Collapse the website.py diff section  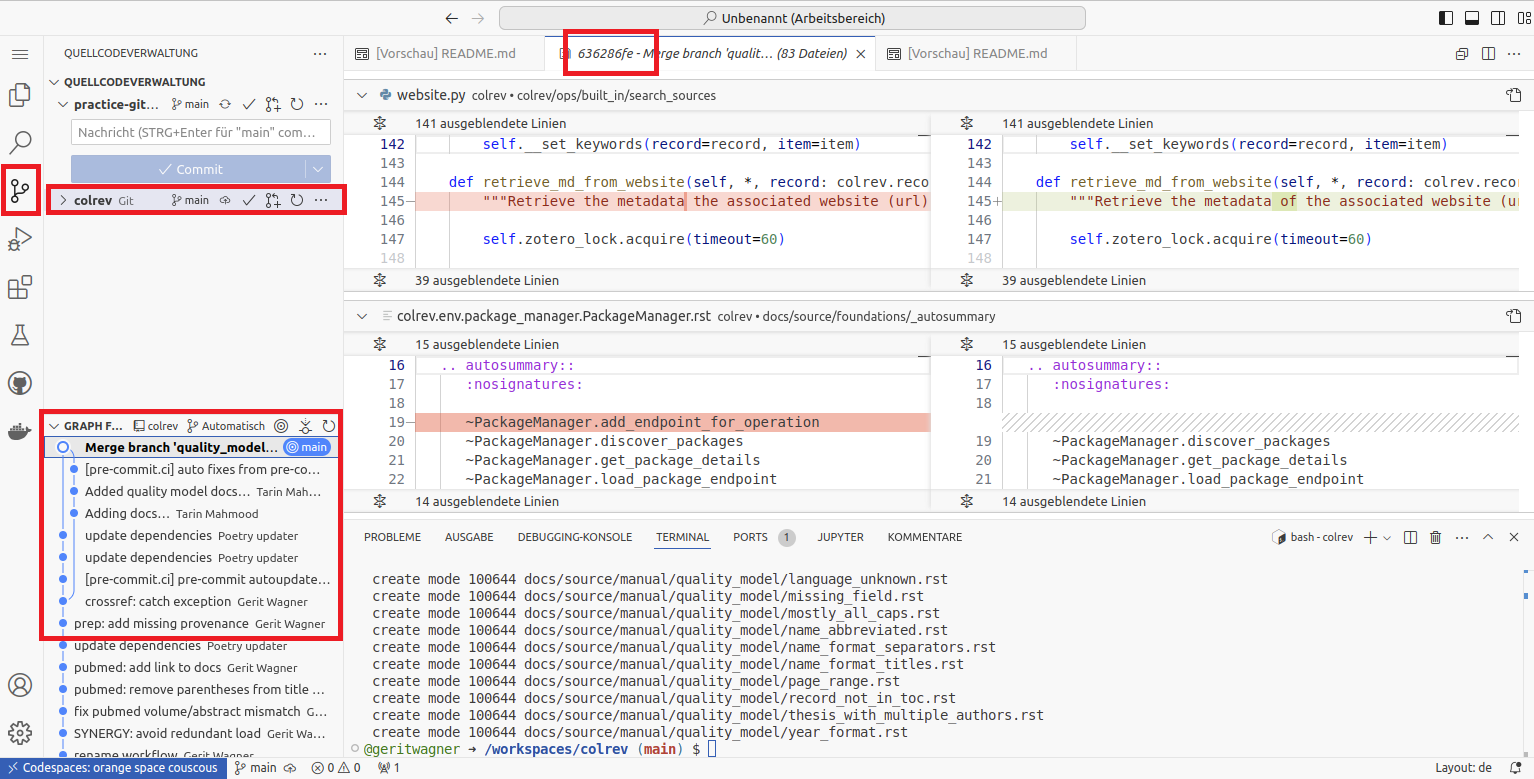361,95
